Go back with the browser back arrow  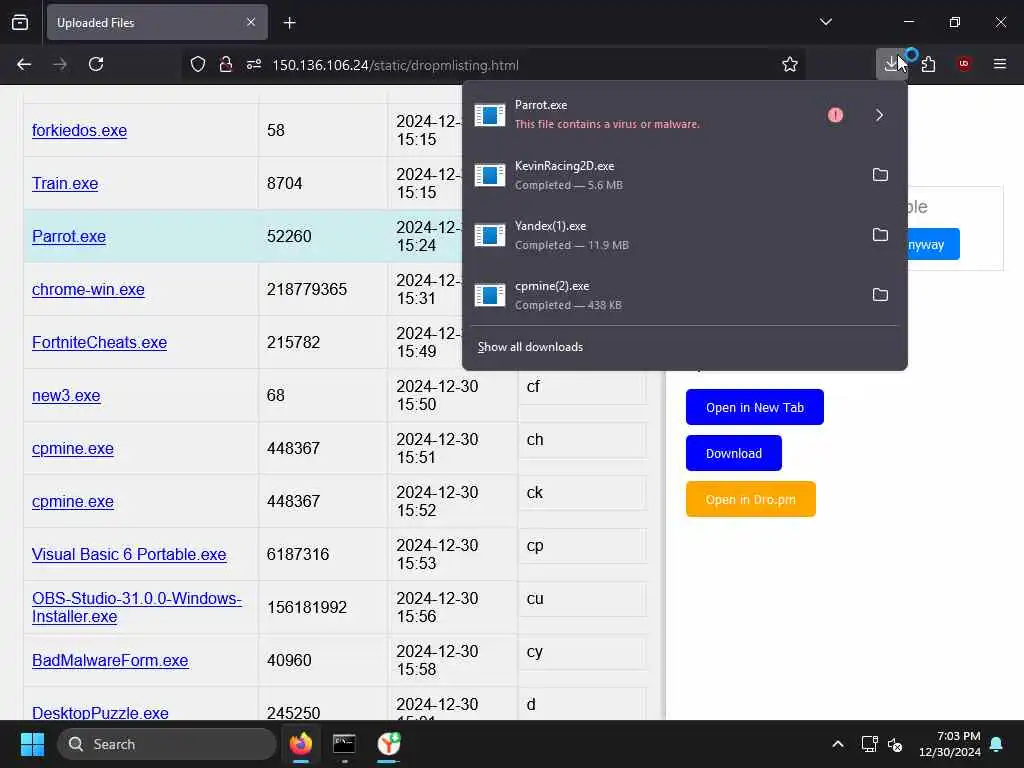tap(24, 64)
